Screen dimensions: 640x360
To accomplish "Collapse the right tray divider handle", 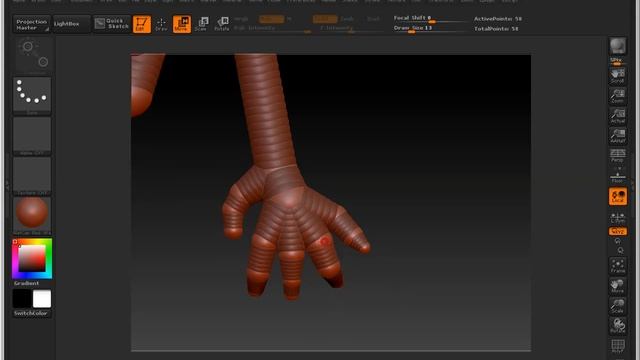I will coord(633,185).
